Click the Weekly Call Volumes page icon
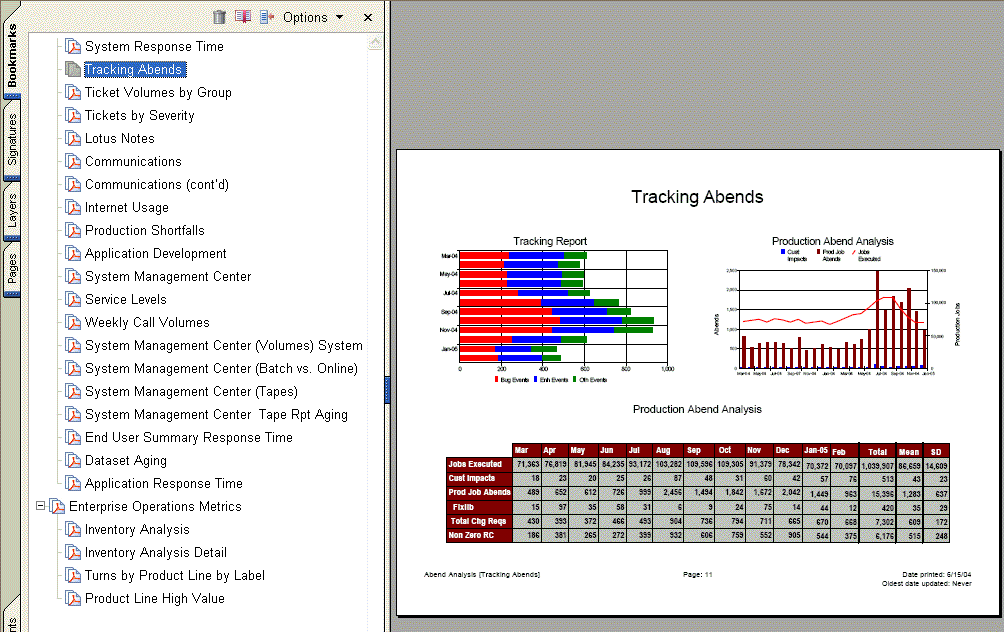The height and width of the screenshot is (632, 1004). (x=73, y=323)
